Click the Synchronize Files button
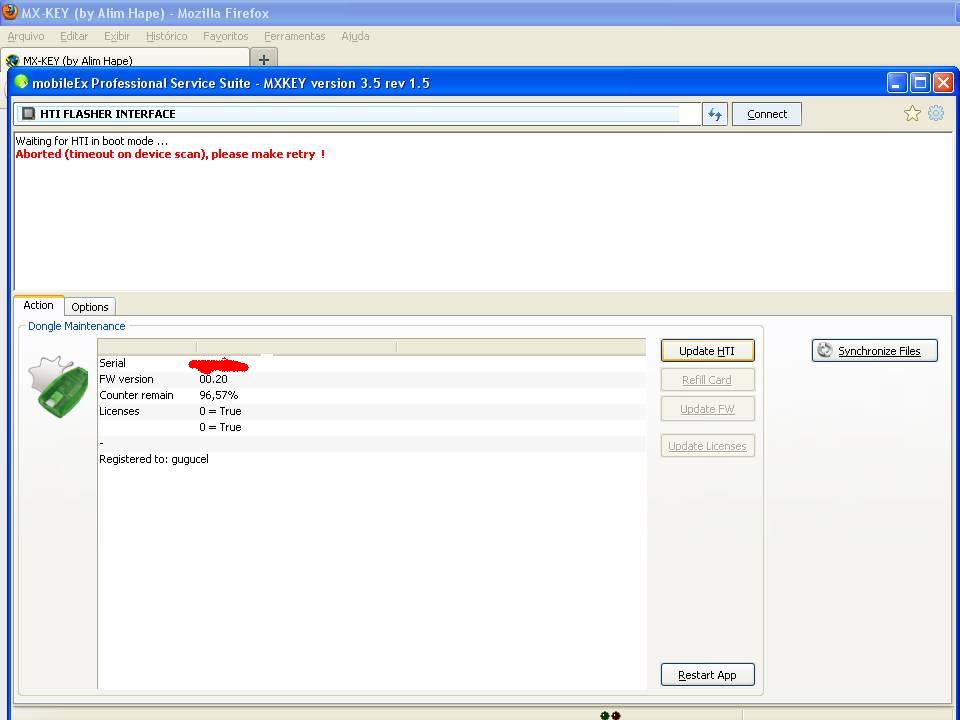960x720 pixels. [874, 351]
